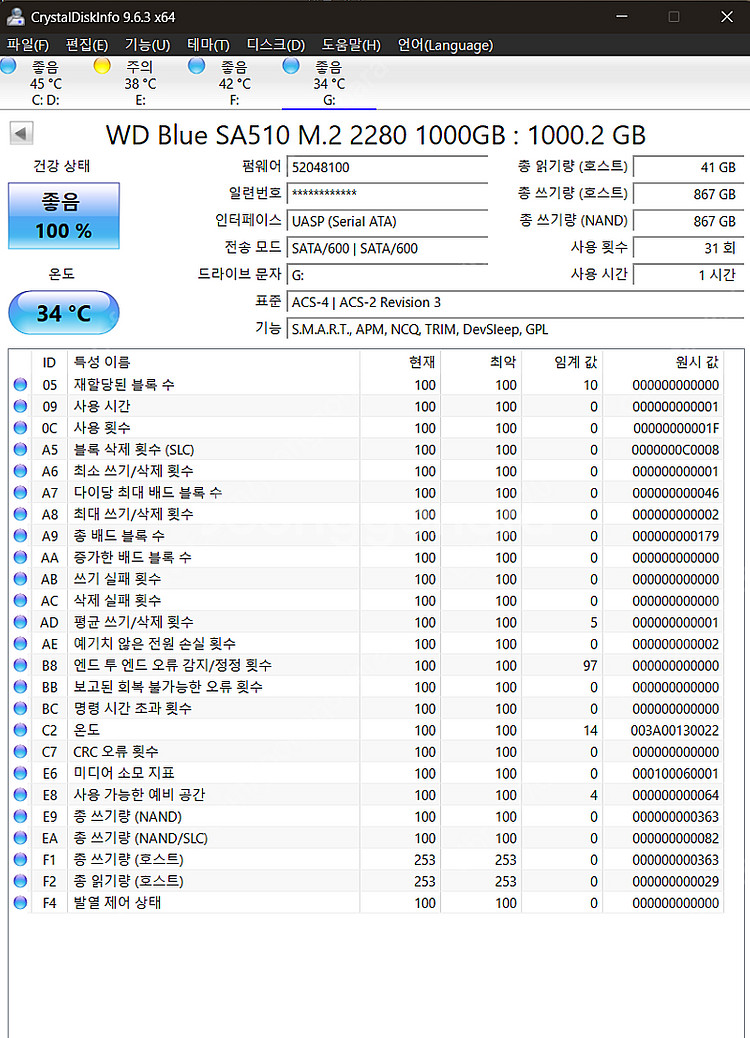Viewport: 750px width, 1038px height.
Task: Select row 종 쓰기량 (NAND/SLC)
Action: 365,838
